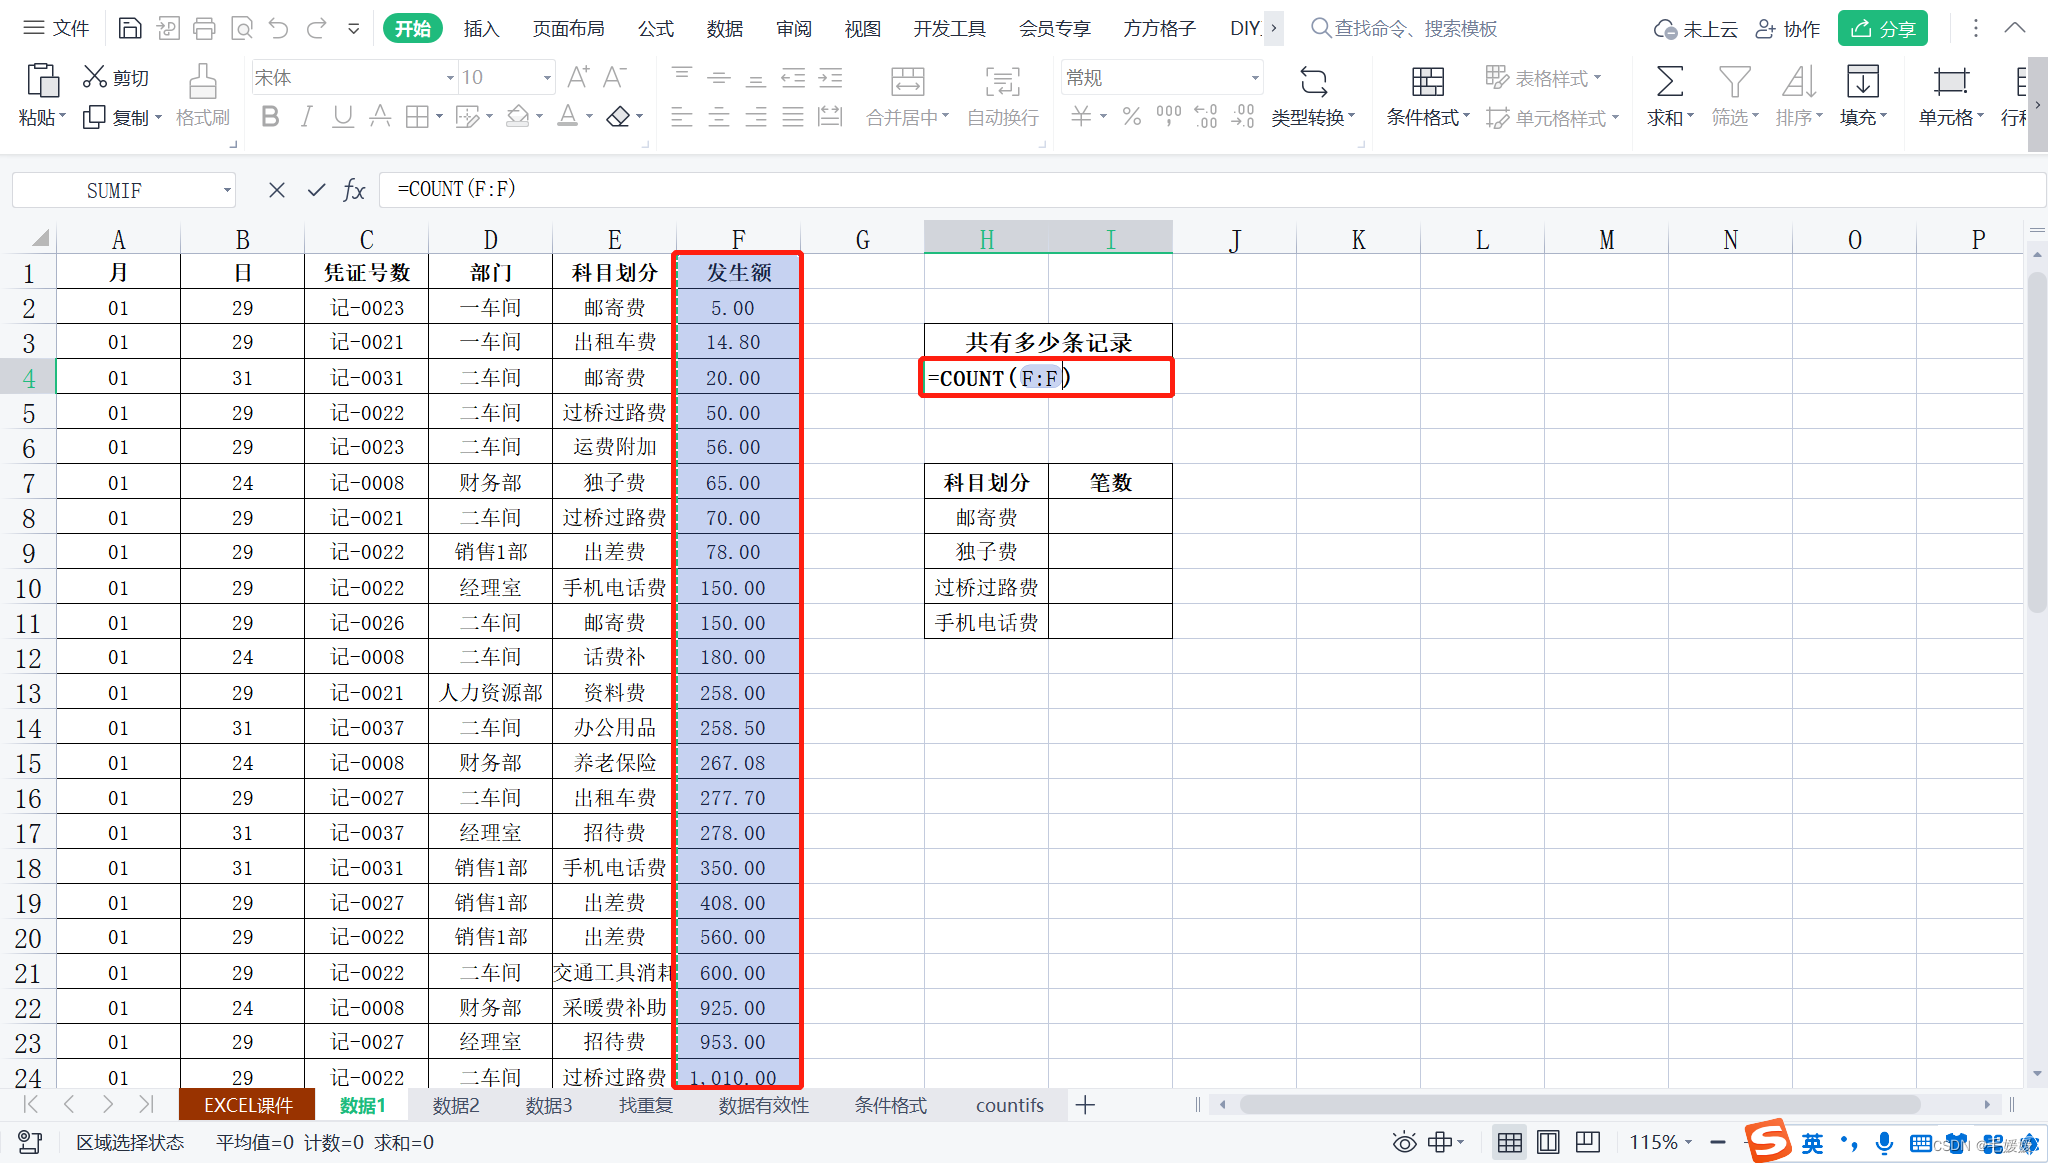Click the merge and center icon
This screenshot has width=2048, height=1163.
point(907,82)
